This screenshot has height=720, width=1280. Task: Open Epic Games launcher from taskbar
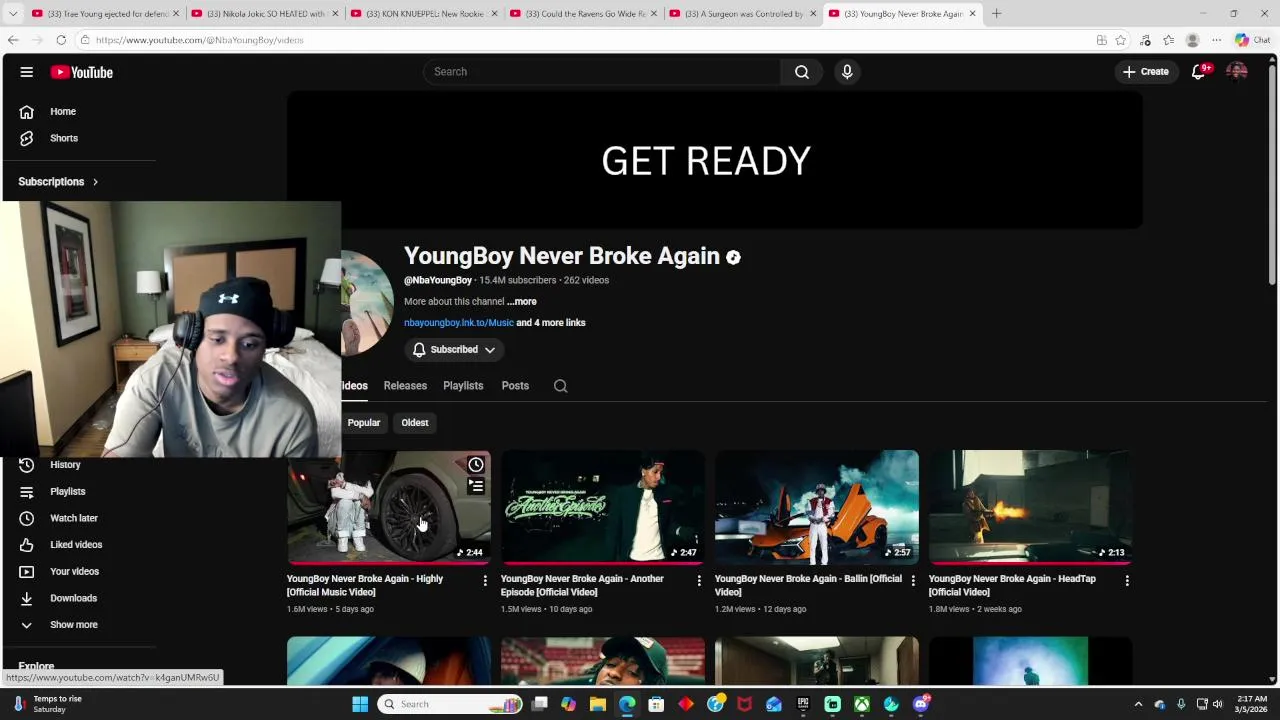pos(803,704)
